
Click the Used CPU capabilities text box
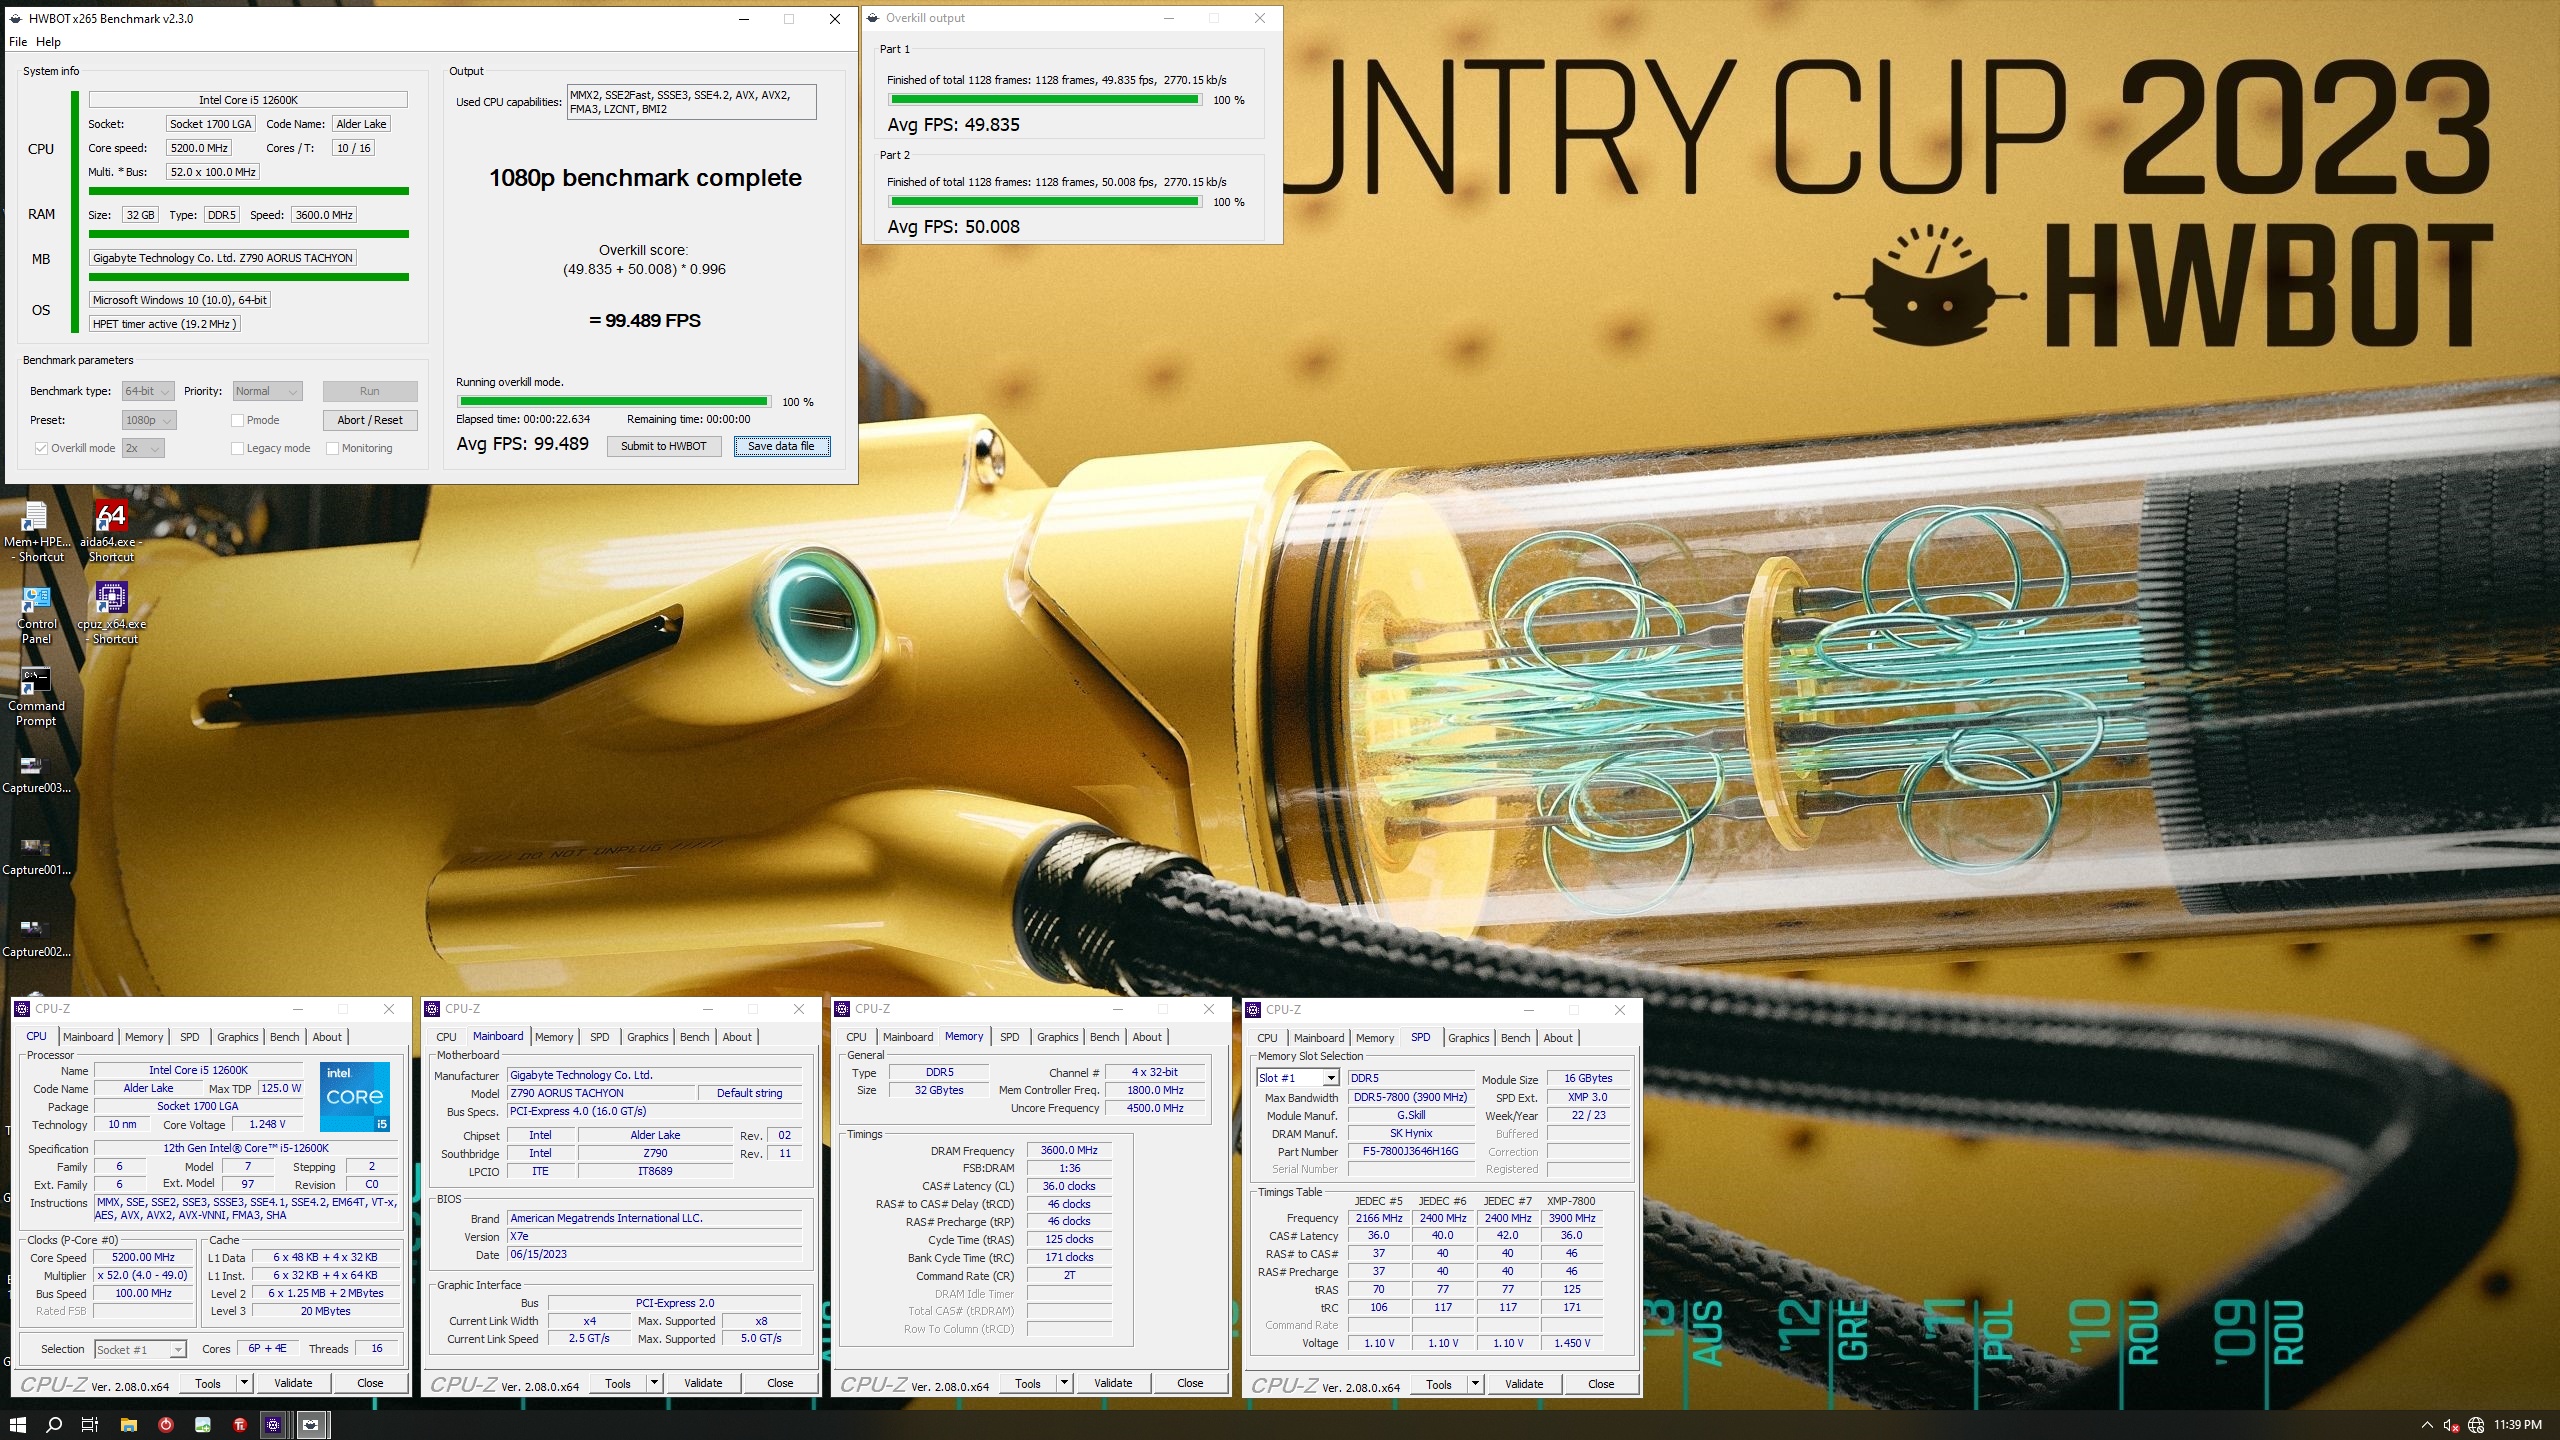pos(691,102)
